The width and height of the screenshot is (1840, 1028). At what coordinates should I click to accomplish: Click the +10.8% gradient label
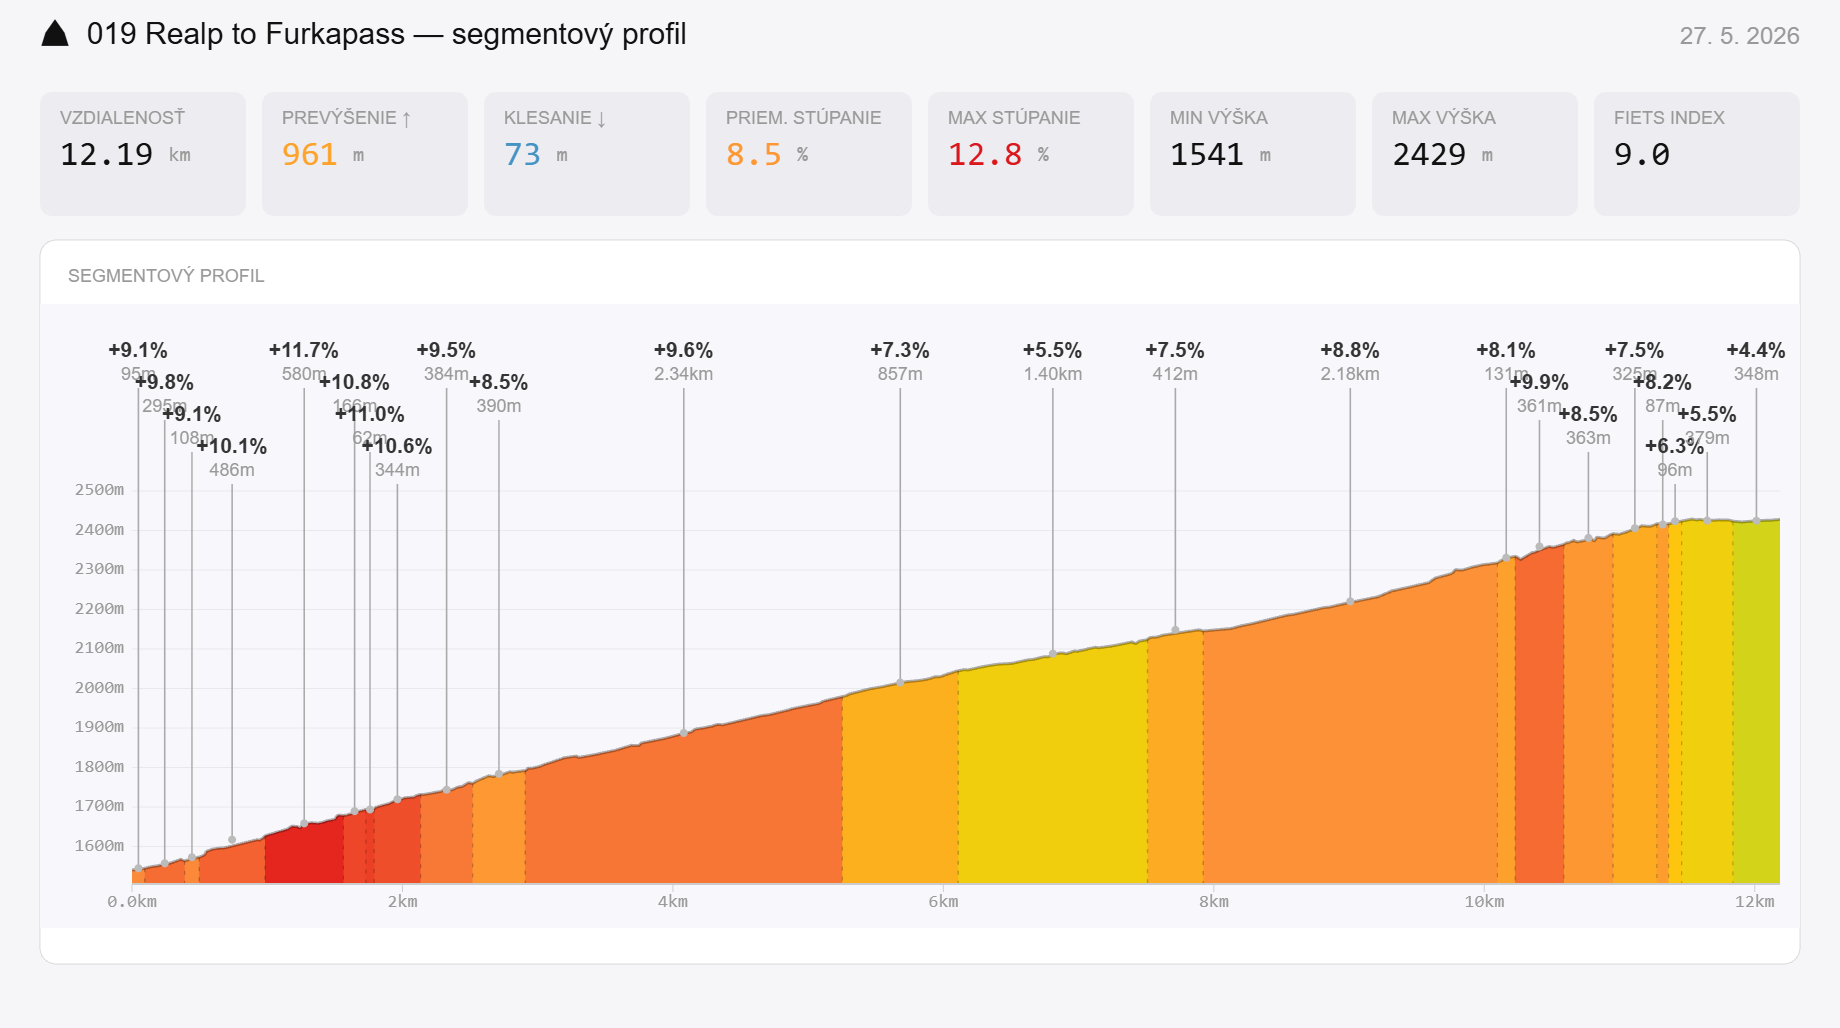tap(354, 382)
